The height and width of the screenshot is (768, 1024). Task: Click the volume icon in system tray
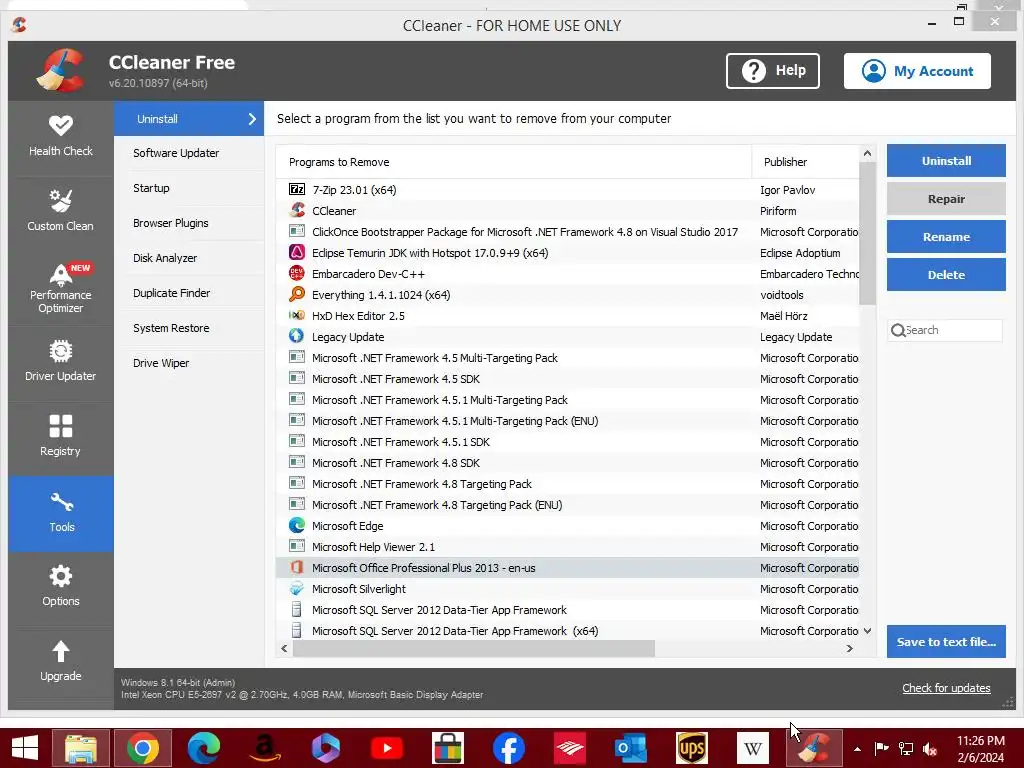(930, 748)
